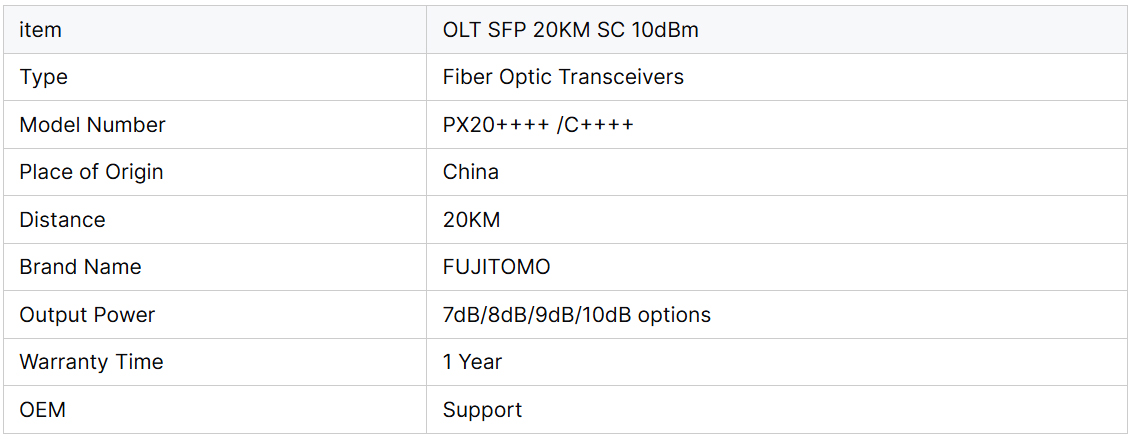Click the 'Output Power' label
The width and height of the screenshot is (1133, 439).
(x=87, y=315)
